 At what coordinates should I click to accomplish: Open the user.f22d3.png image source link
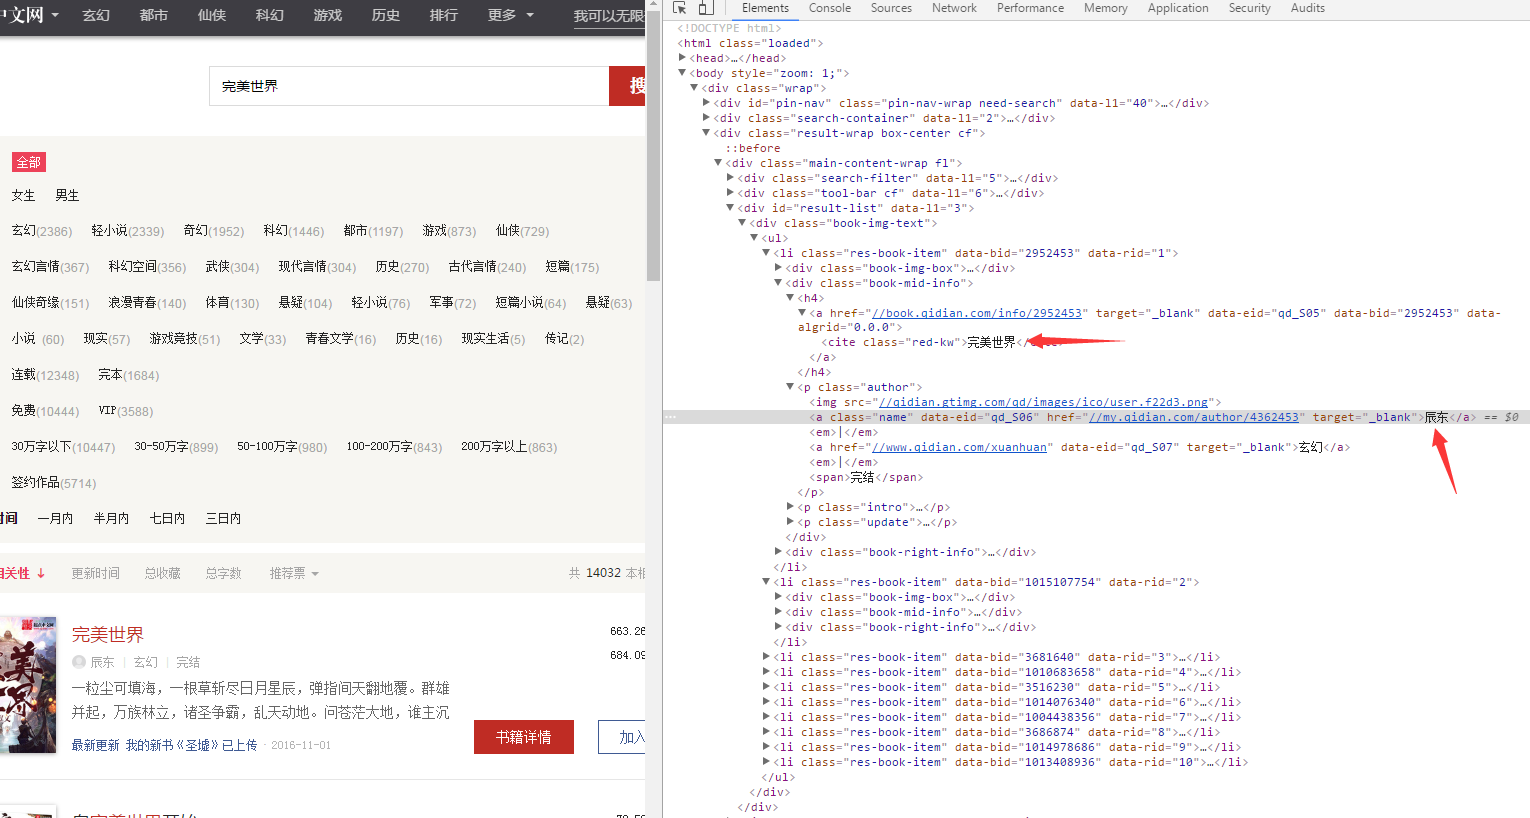click(x=1044, y=402)
